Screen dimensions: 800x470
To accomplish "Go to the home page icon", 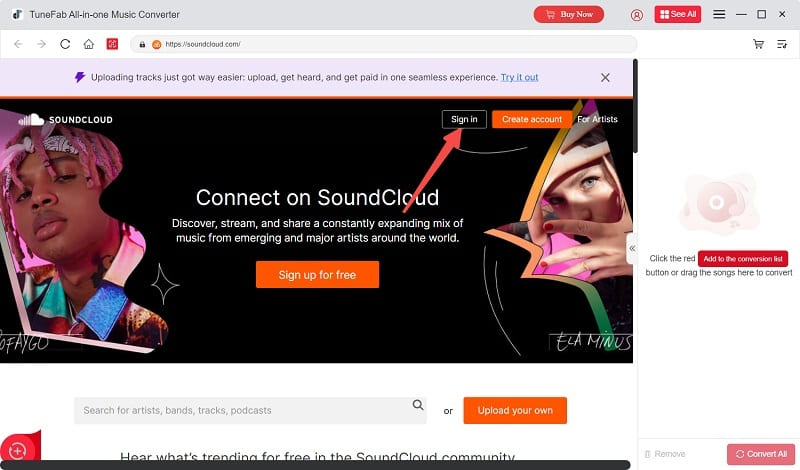I will click(x=89, y=44).
